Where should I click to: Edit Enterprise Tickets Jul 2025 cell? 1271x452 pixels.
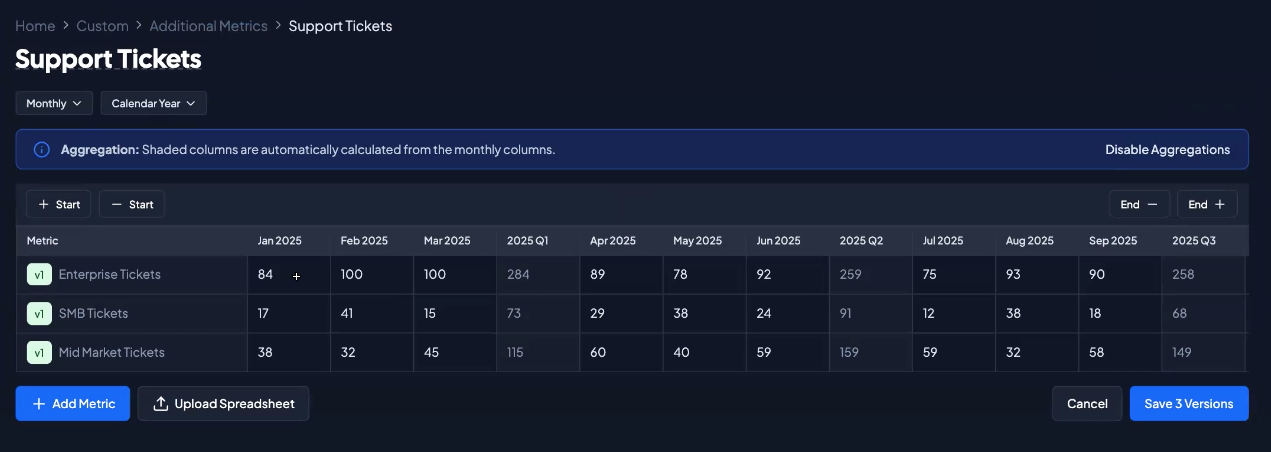[x=954, y=275]
